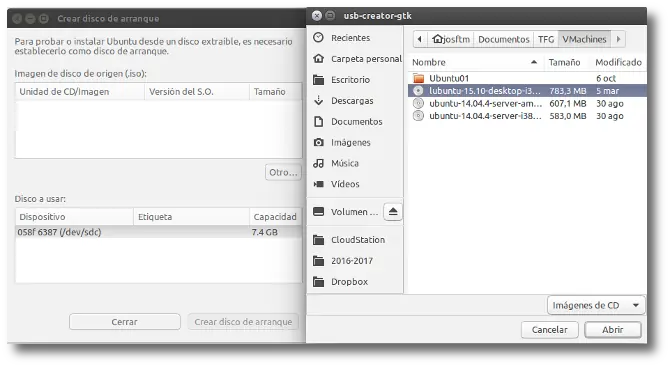Click Otro... button in Crear disco window

tap(283, 173)
